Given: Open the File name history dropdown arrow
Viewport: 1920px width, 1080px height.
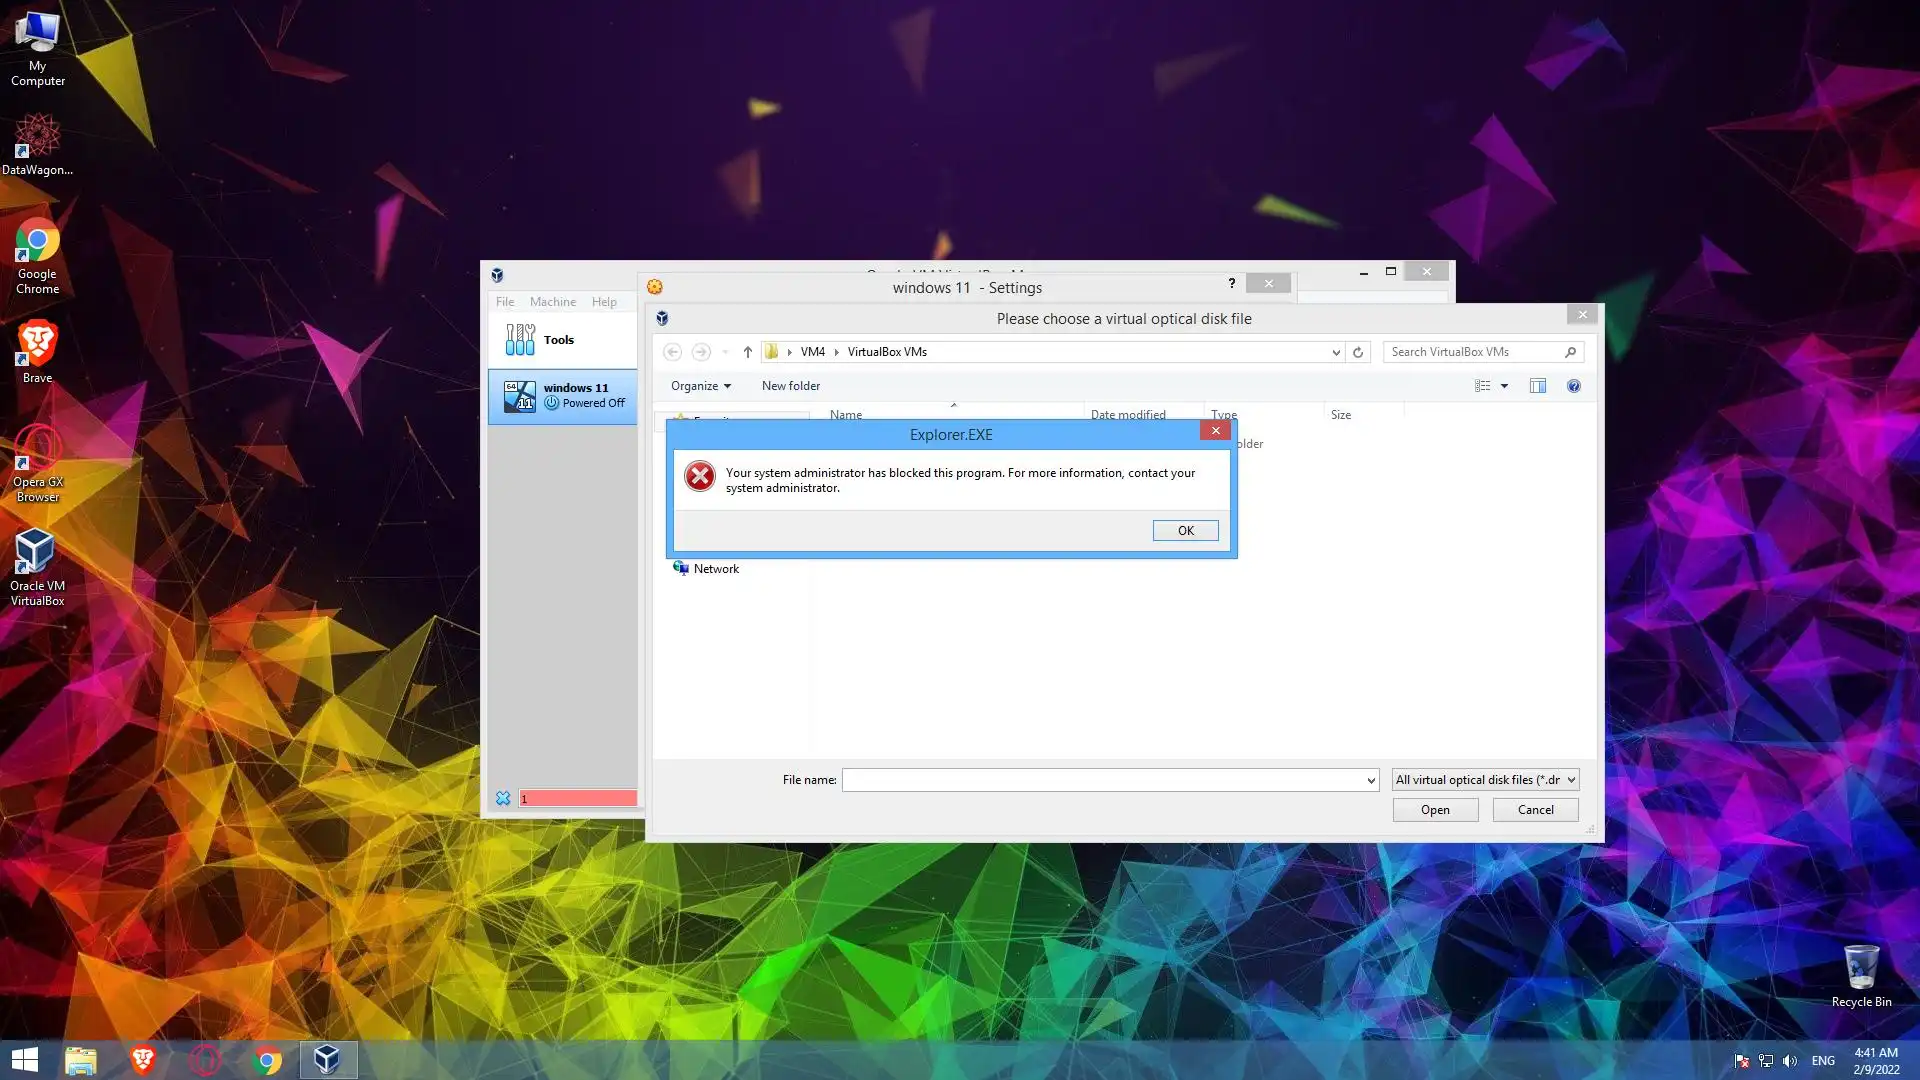Looking at the screenshot, I should (x=1371, y=780).
